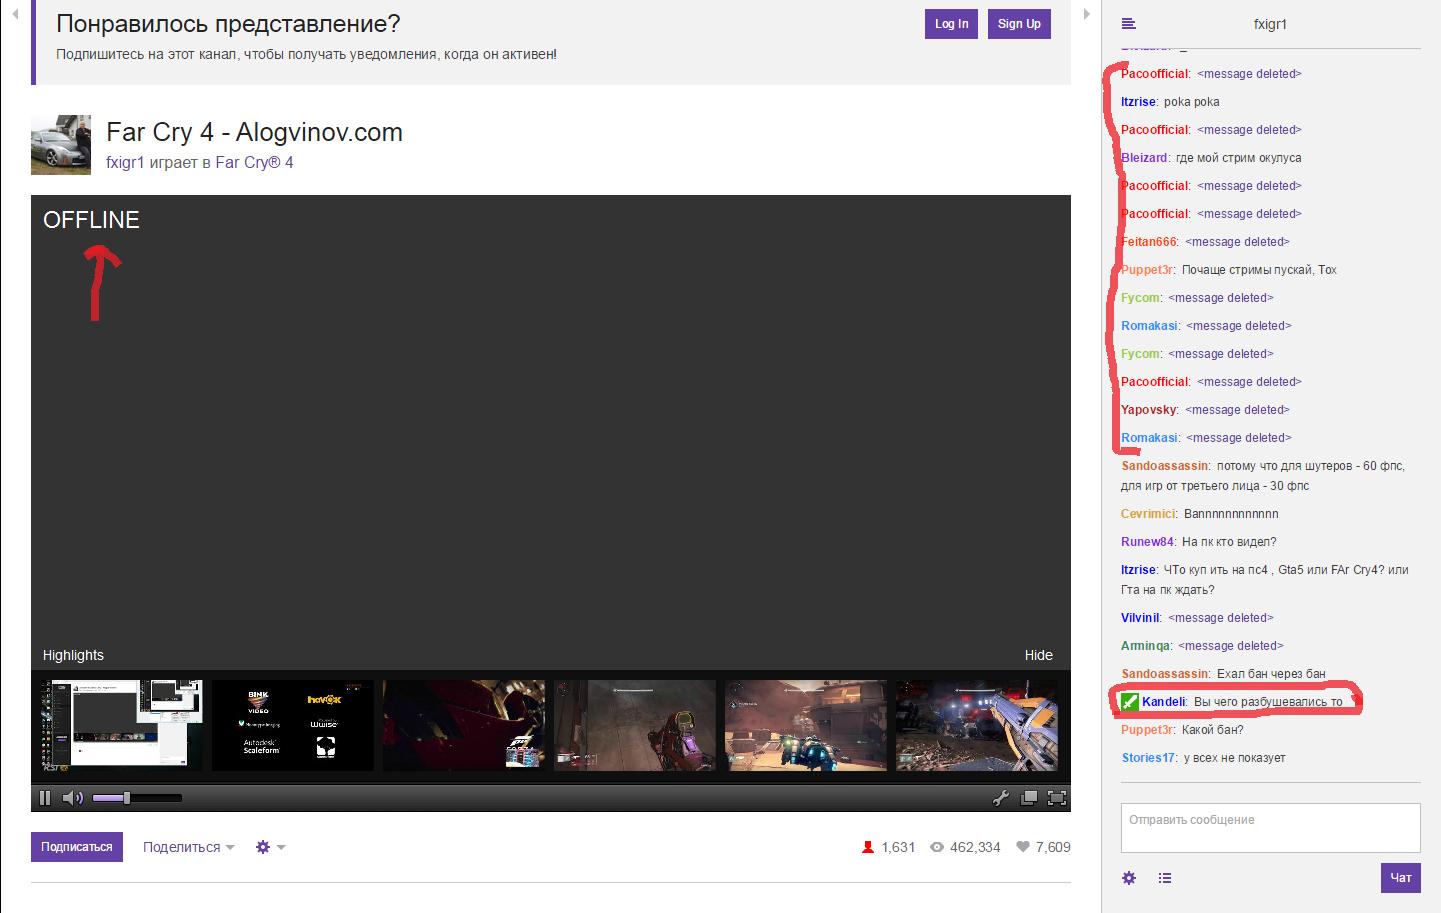
Task: Click the Far Cry 4 - Alogvinov.com title
Action: click(254, 132)
